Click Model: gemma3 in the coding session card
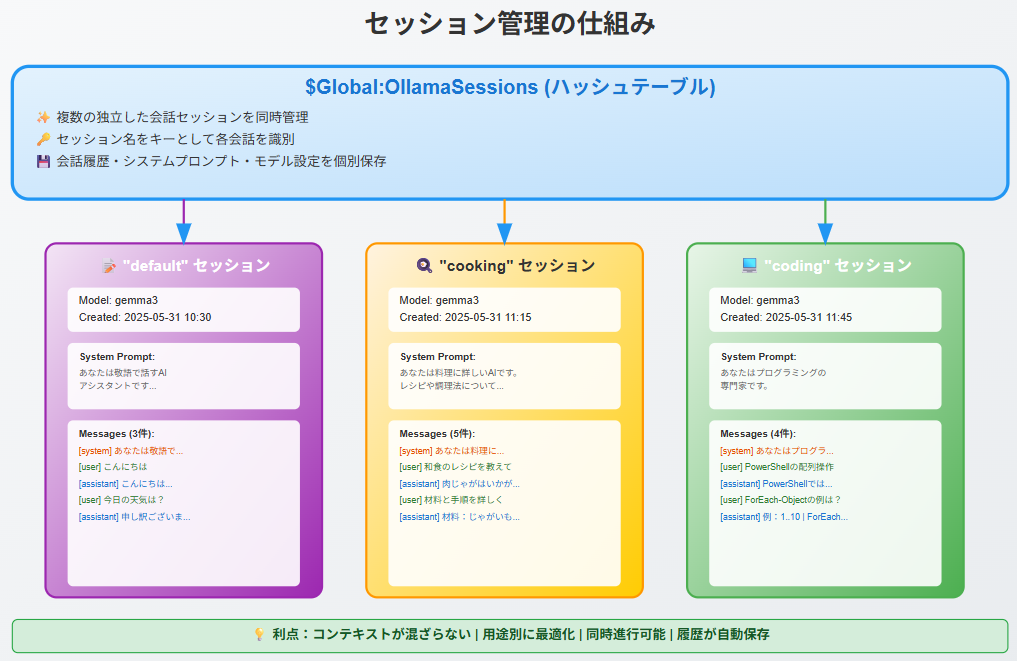The image size is (1017, 661). 760,300
